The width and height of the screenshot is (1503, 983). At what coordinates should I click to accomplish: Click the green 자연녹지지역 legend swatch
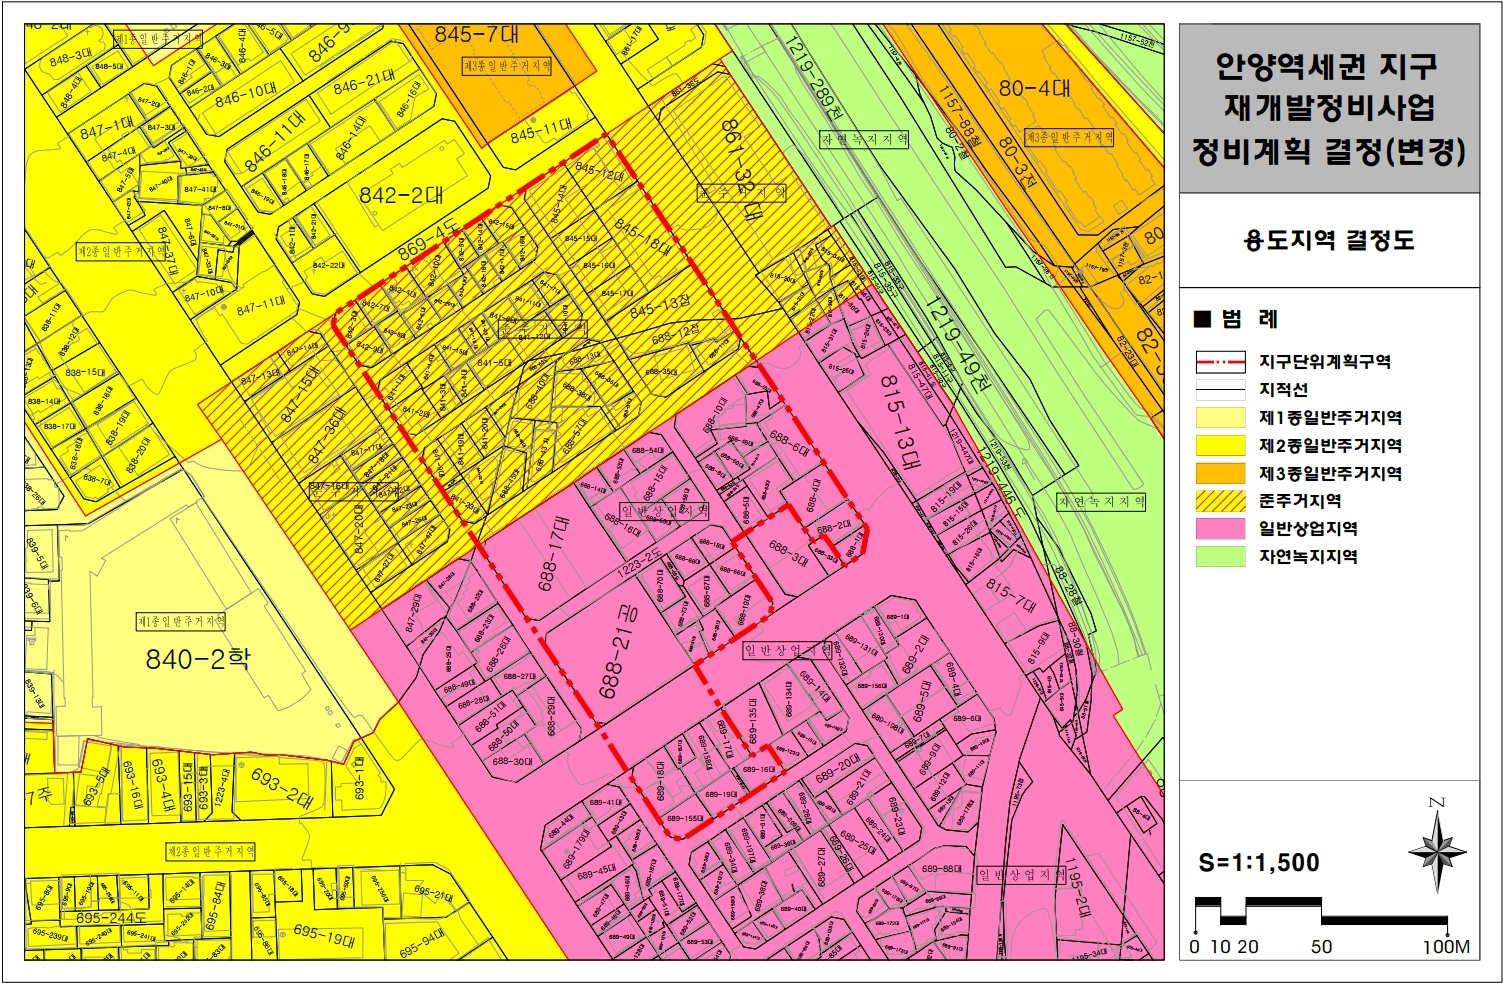(x=1220, y=557)
